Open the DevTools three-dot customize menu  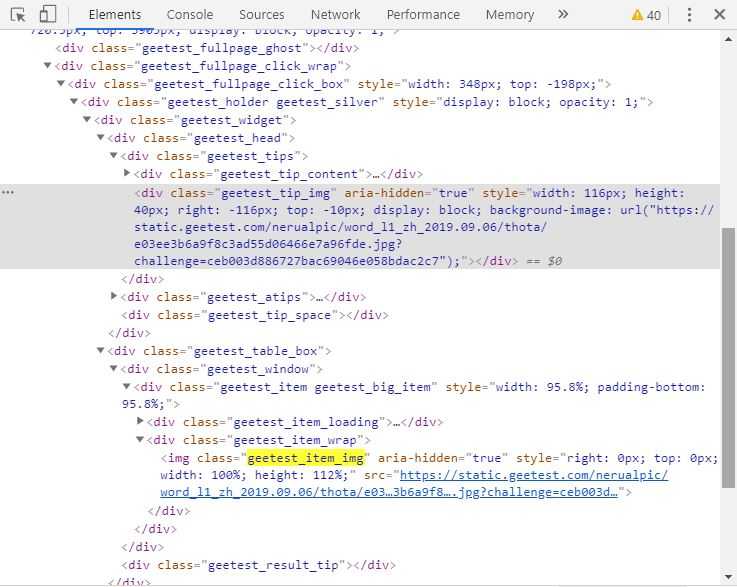[689, 15]
